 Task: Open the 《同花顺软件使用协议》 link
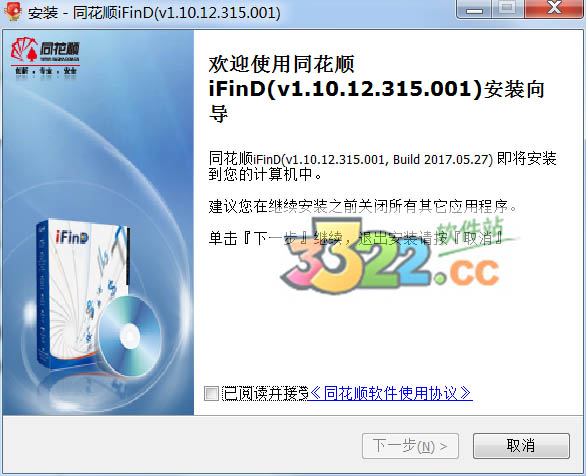click(x=391, y=393)
